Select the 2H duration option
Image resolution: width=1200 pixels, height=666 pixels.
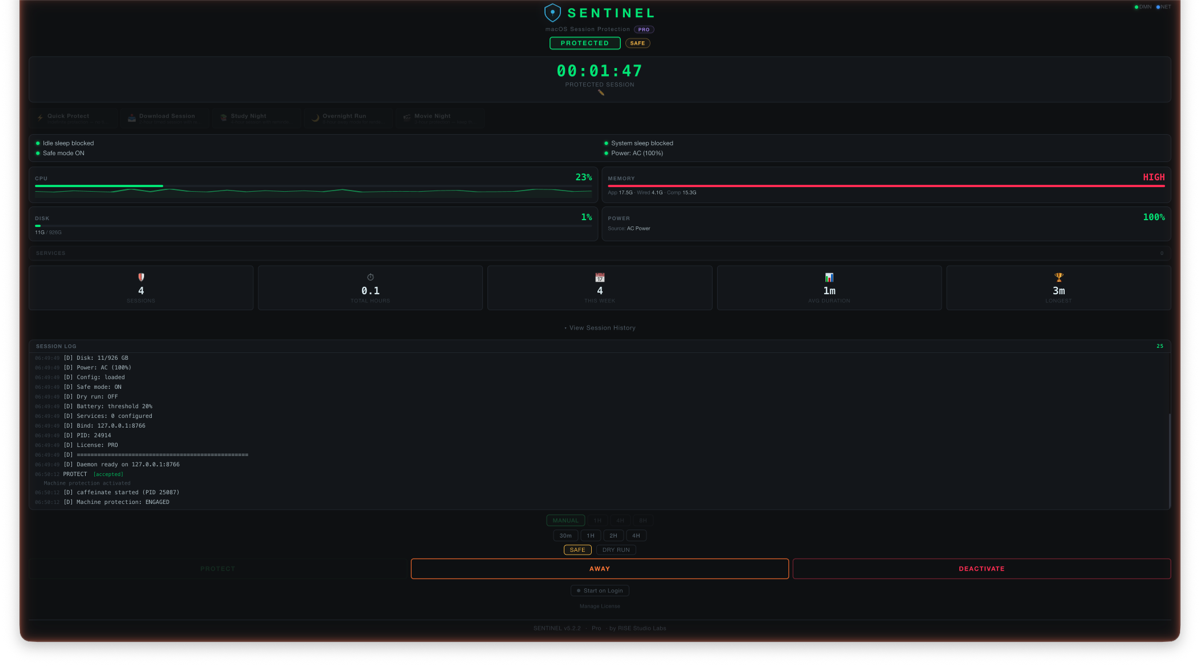[613, 535]
